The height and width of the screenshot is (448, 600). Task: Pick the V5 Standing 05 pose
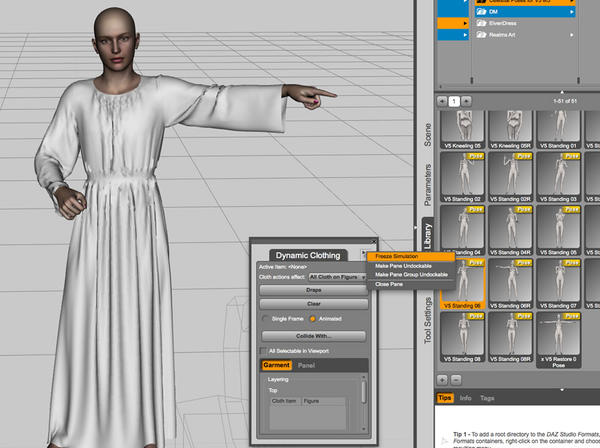[558, 230]
